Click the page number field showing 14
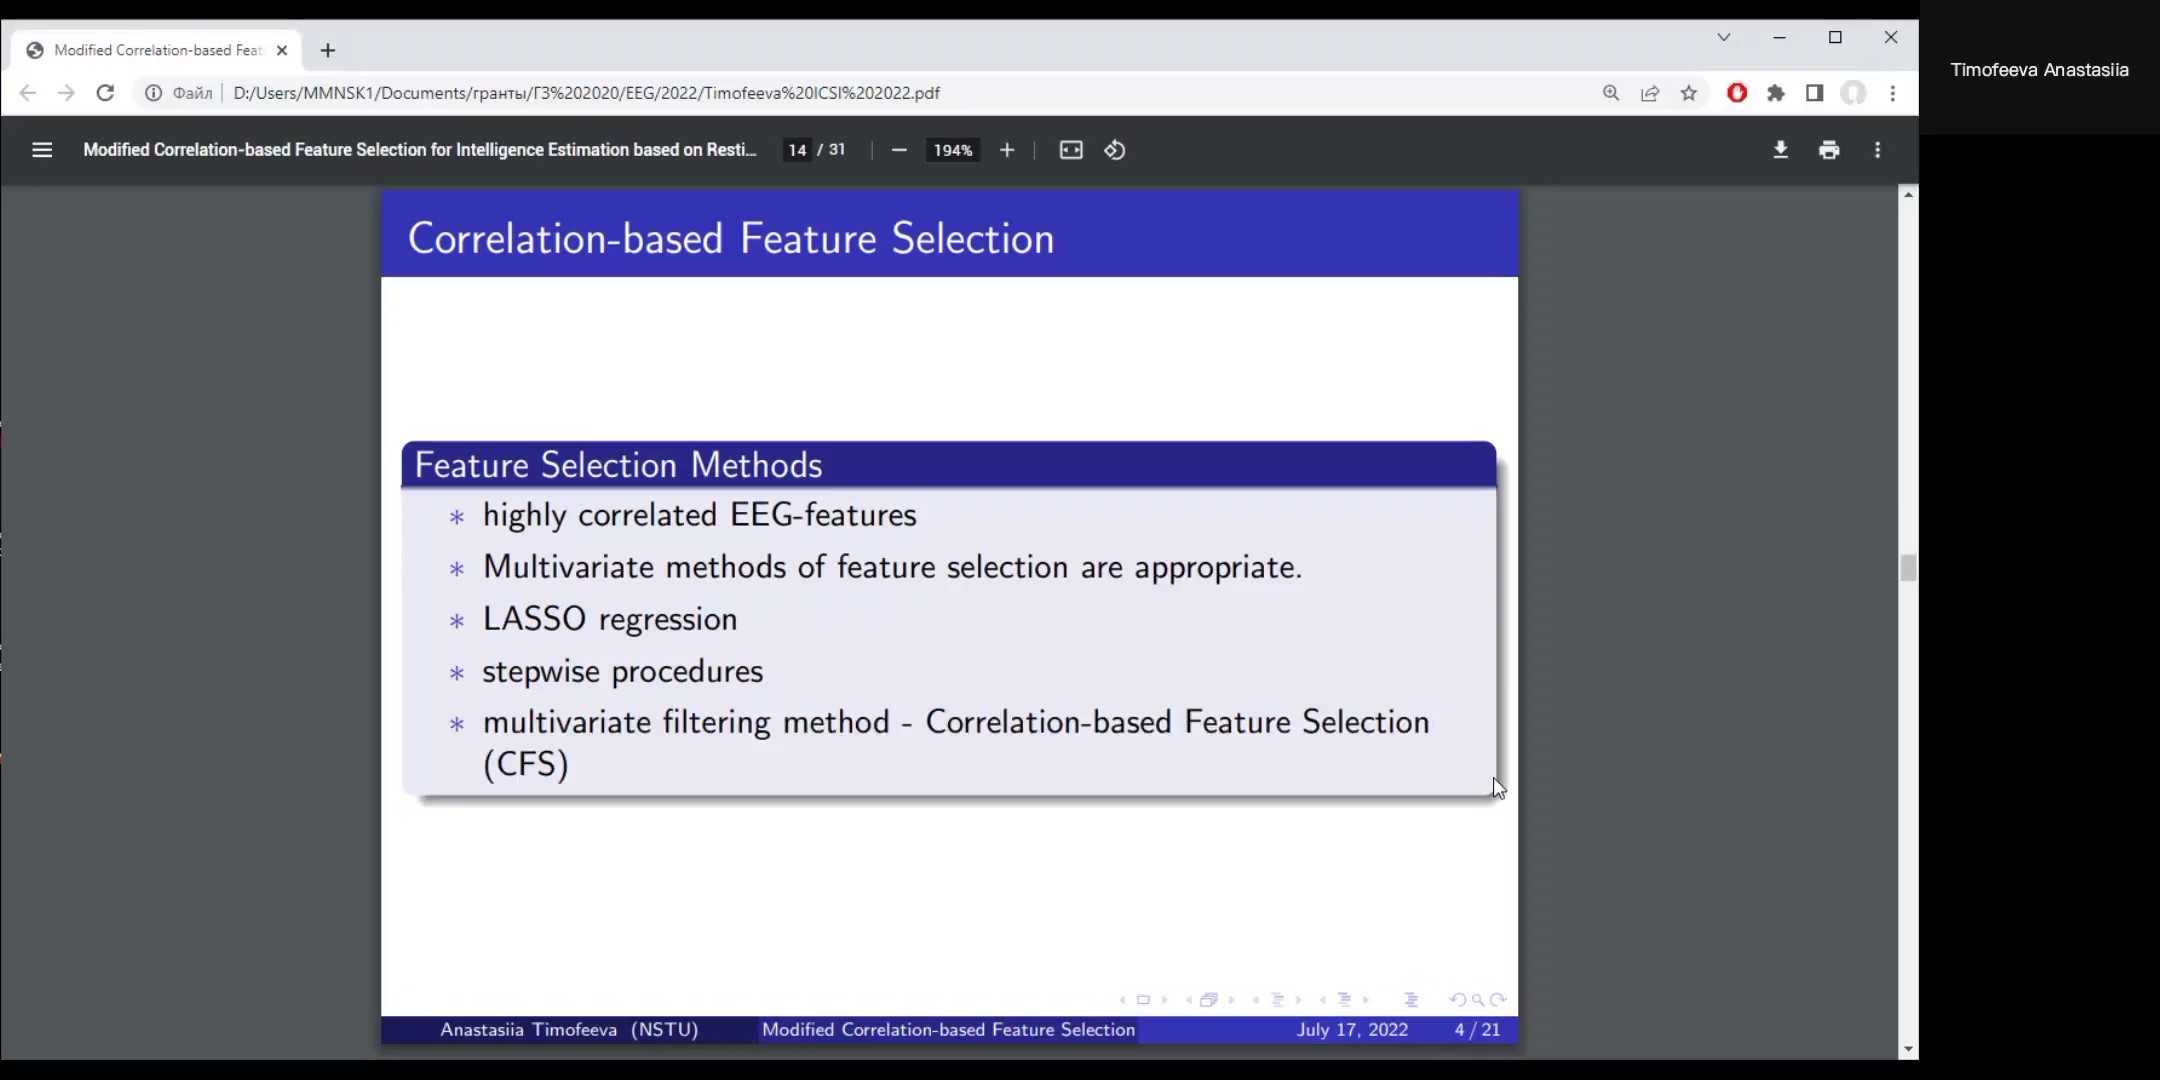 click(x=797, y=150)
